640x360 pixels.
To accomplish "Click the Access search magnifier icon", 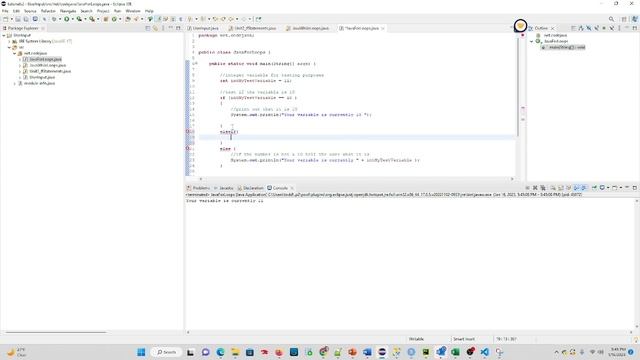I will [x=611, y=19].
